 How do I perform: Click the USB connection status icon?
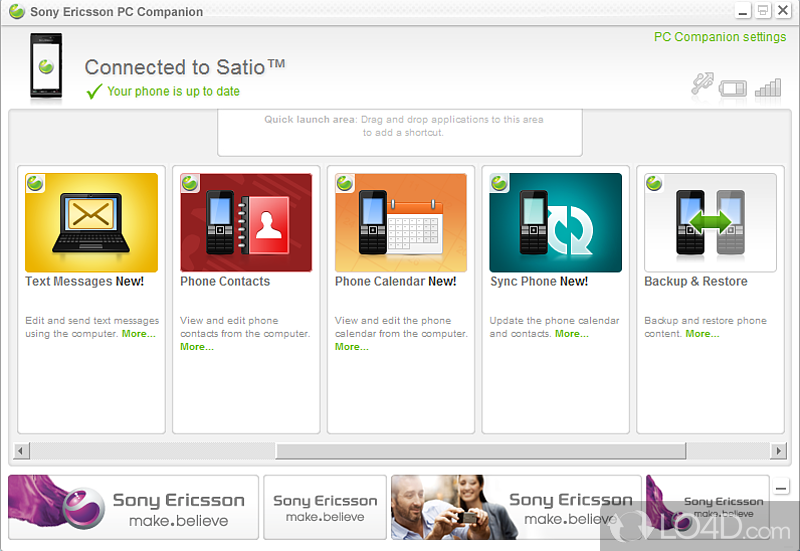click(x=703, y=85)
